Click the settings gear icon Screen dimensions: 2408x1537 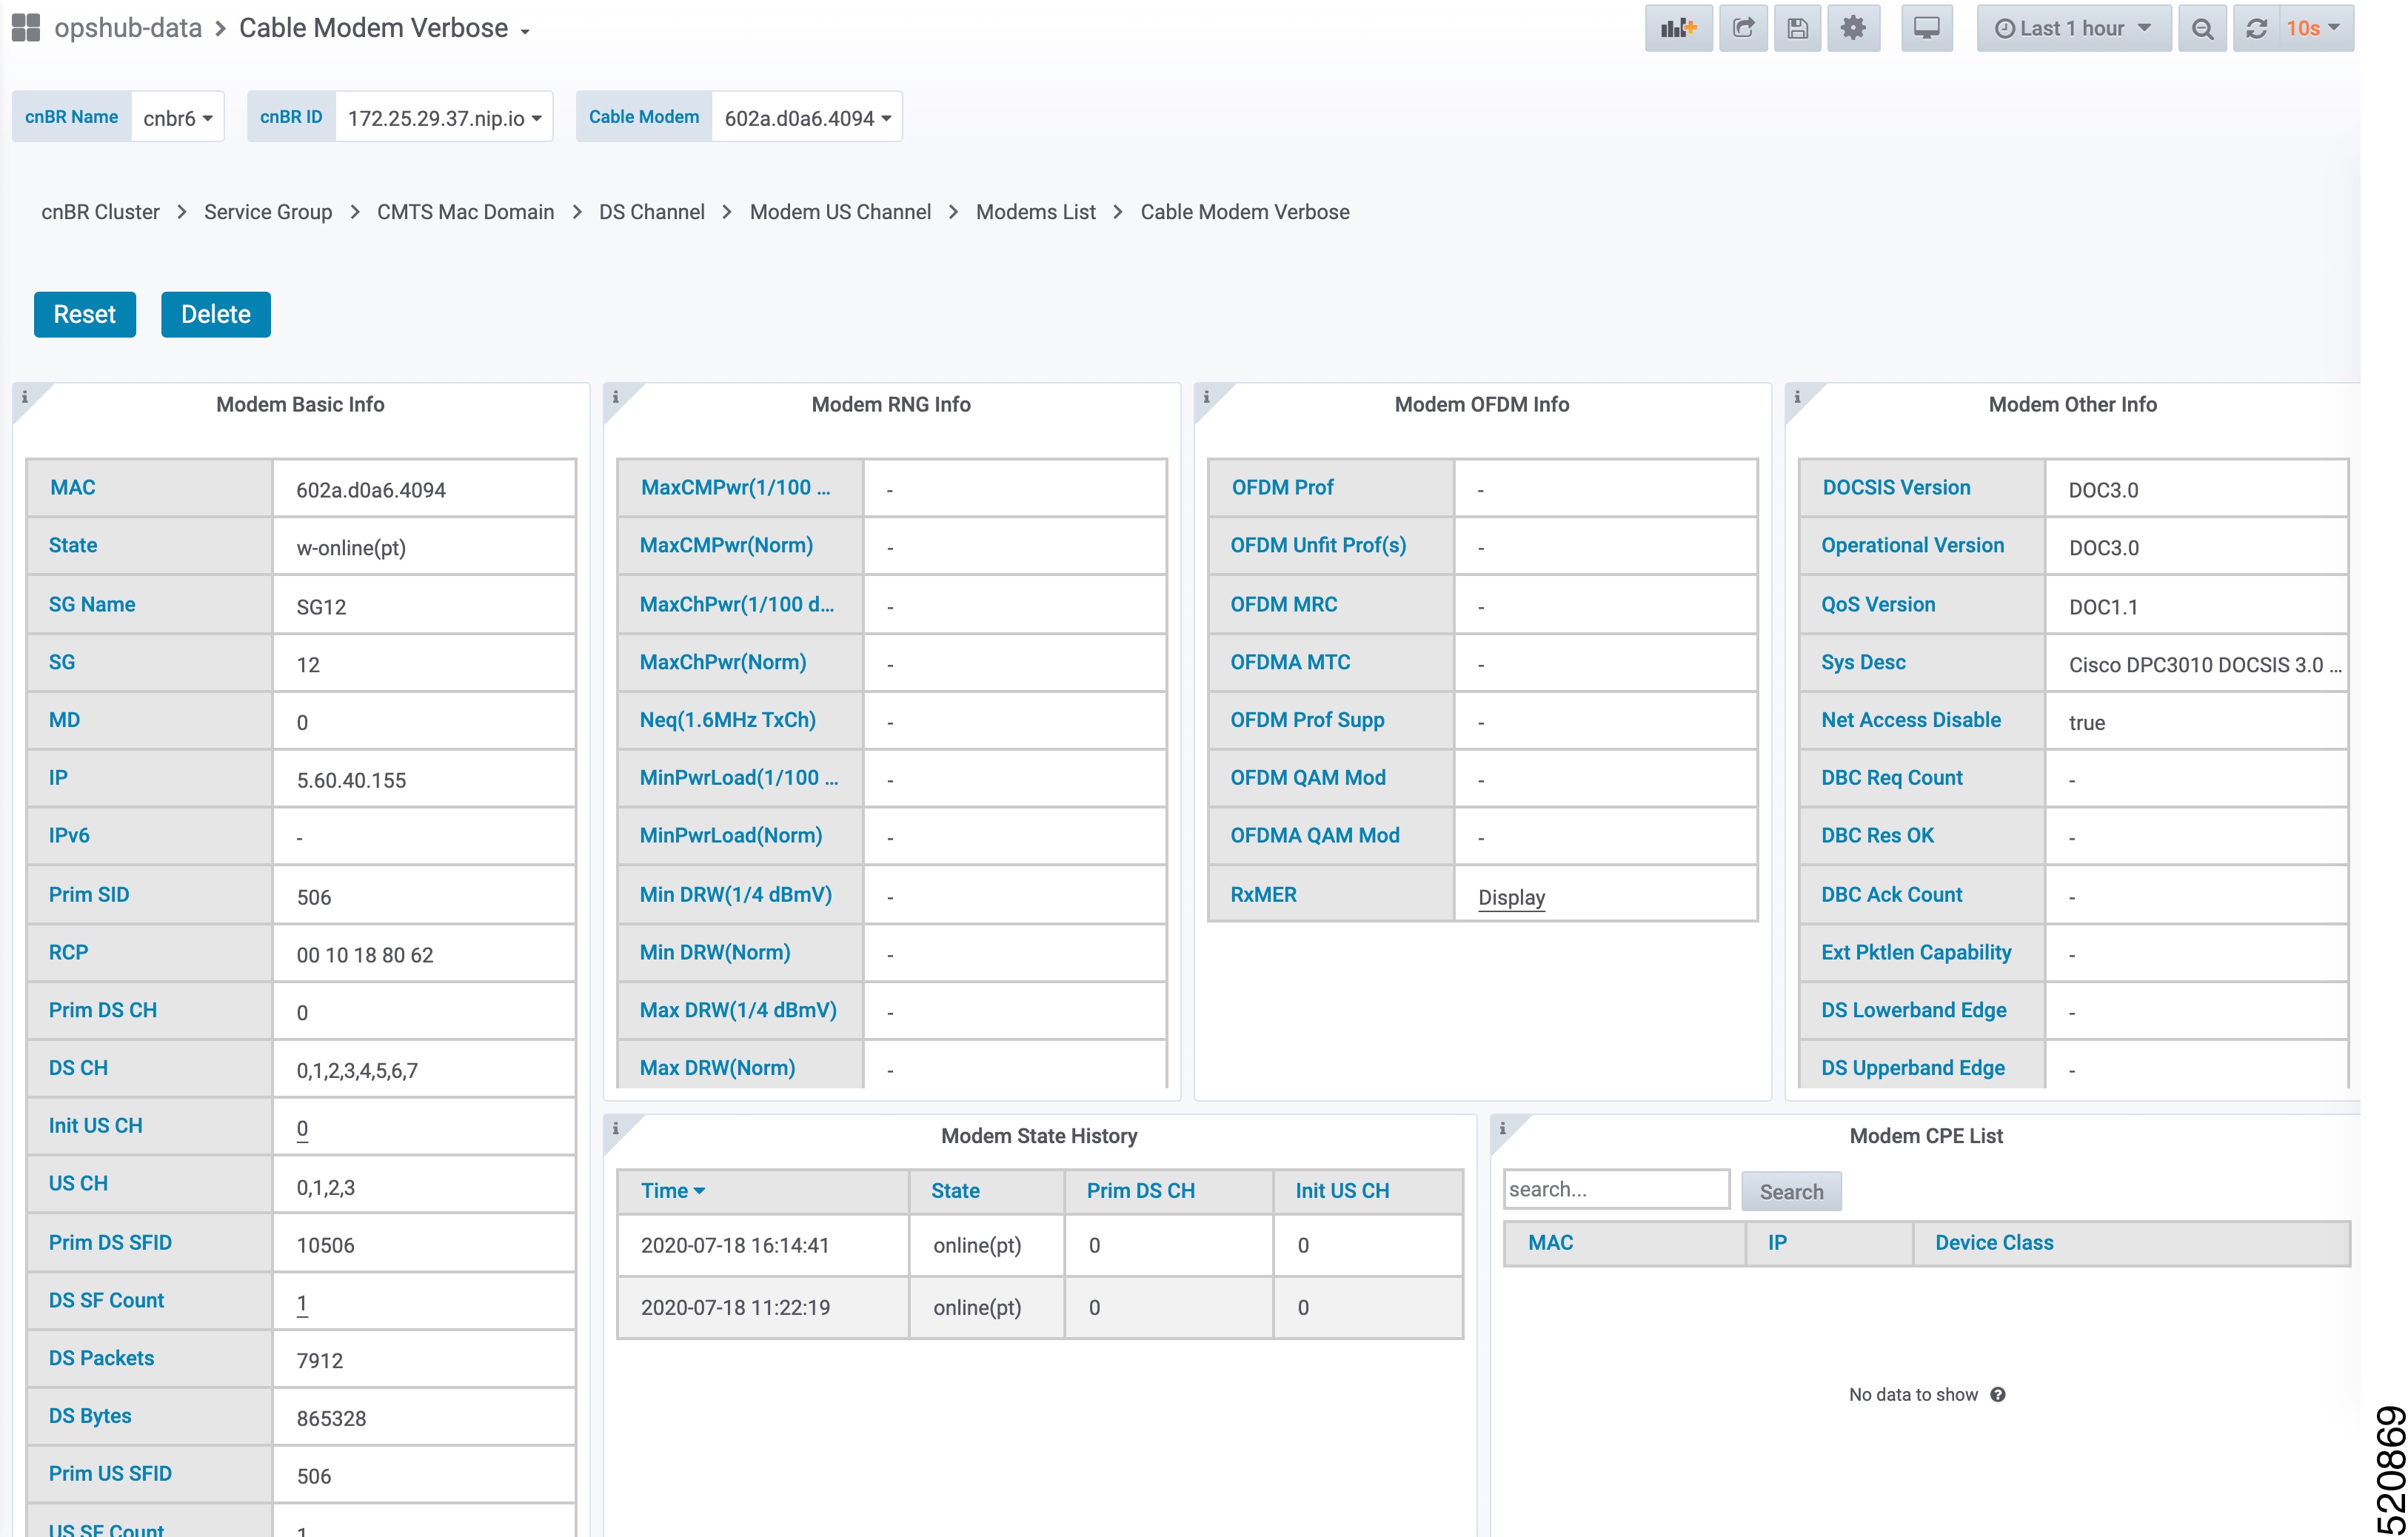[x=1853, y=28]
